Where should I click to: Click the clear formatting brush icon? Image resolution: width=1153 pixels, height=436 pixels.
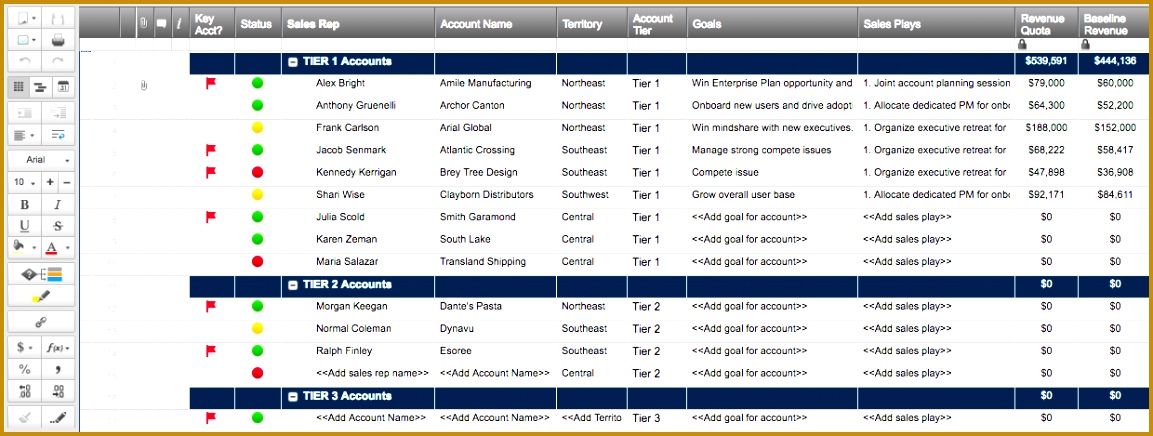pos(24,417)
